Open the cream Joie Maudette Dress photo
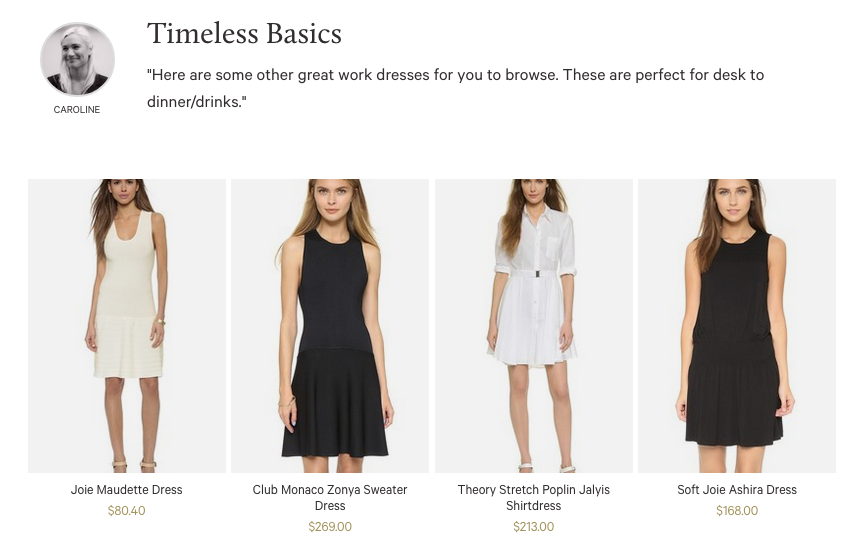868x544 pixels. (x=127, y=325)
